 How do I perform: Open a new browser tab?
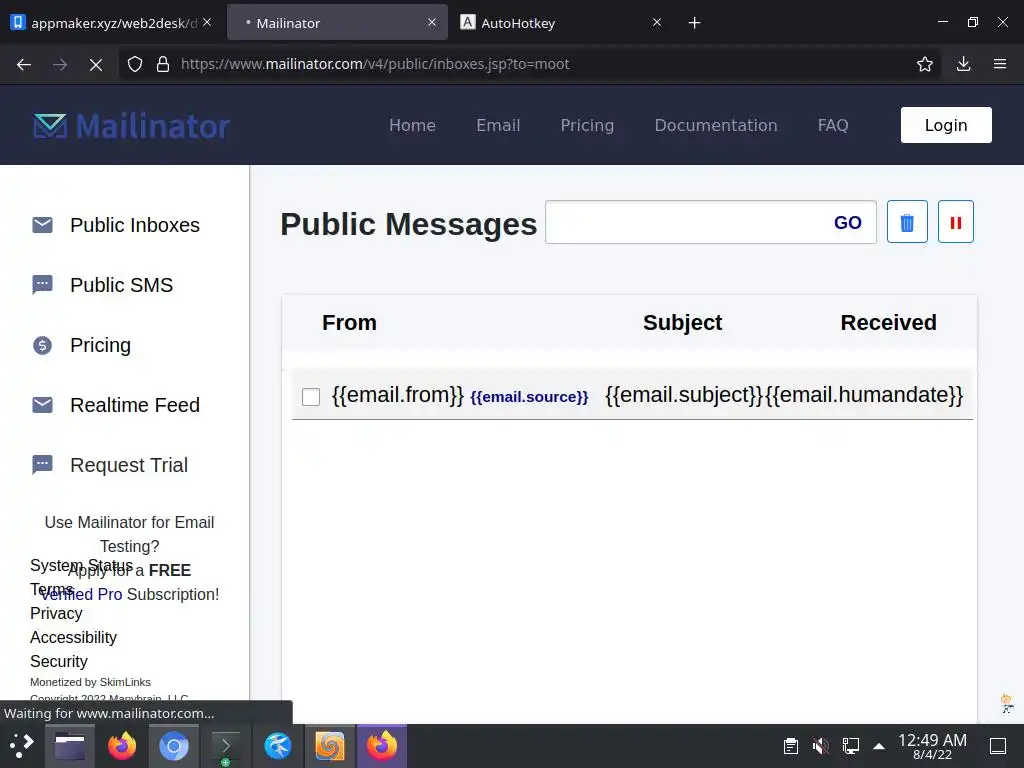[694, 23]
